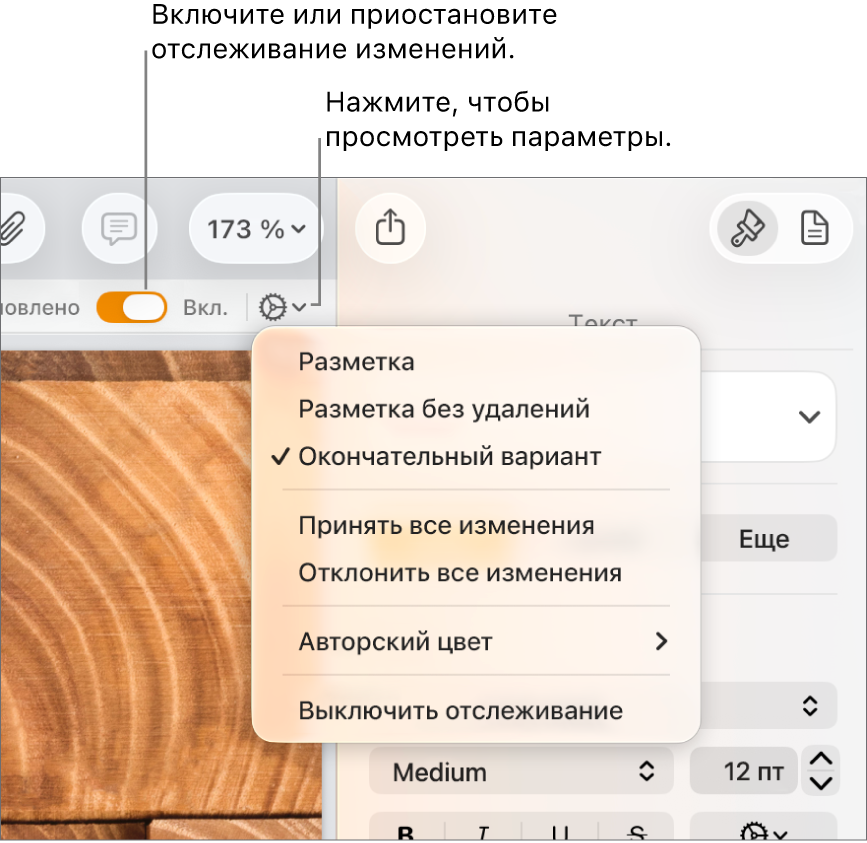Screen dimensions: 867x843
Task: Click the Еще button
Action: coord(769,538)
